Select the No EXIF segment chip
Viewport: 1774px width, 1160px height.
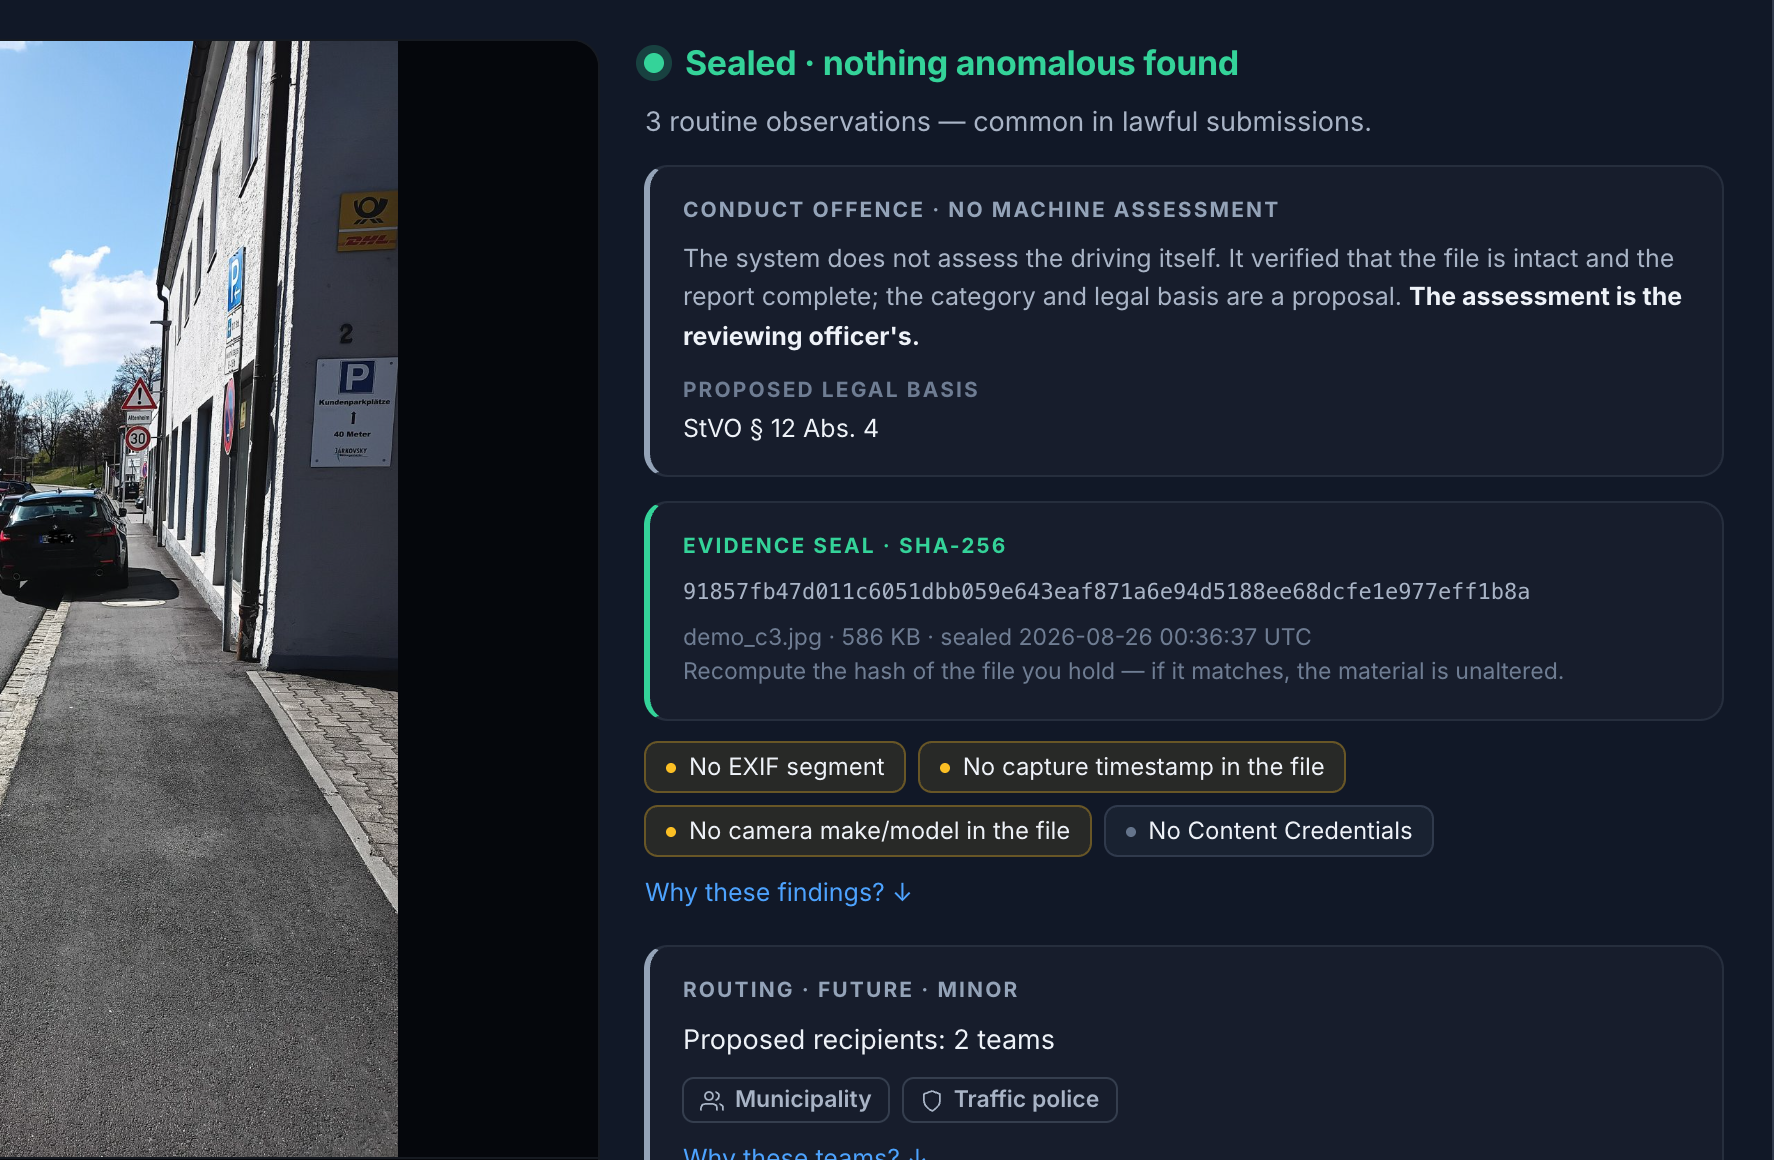775,767
